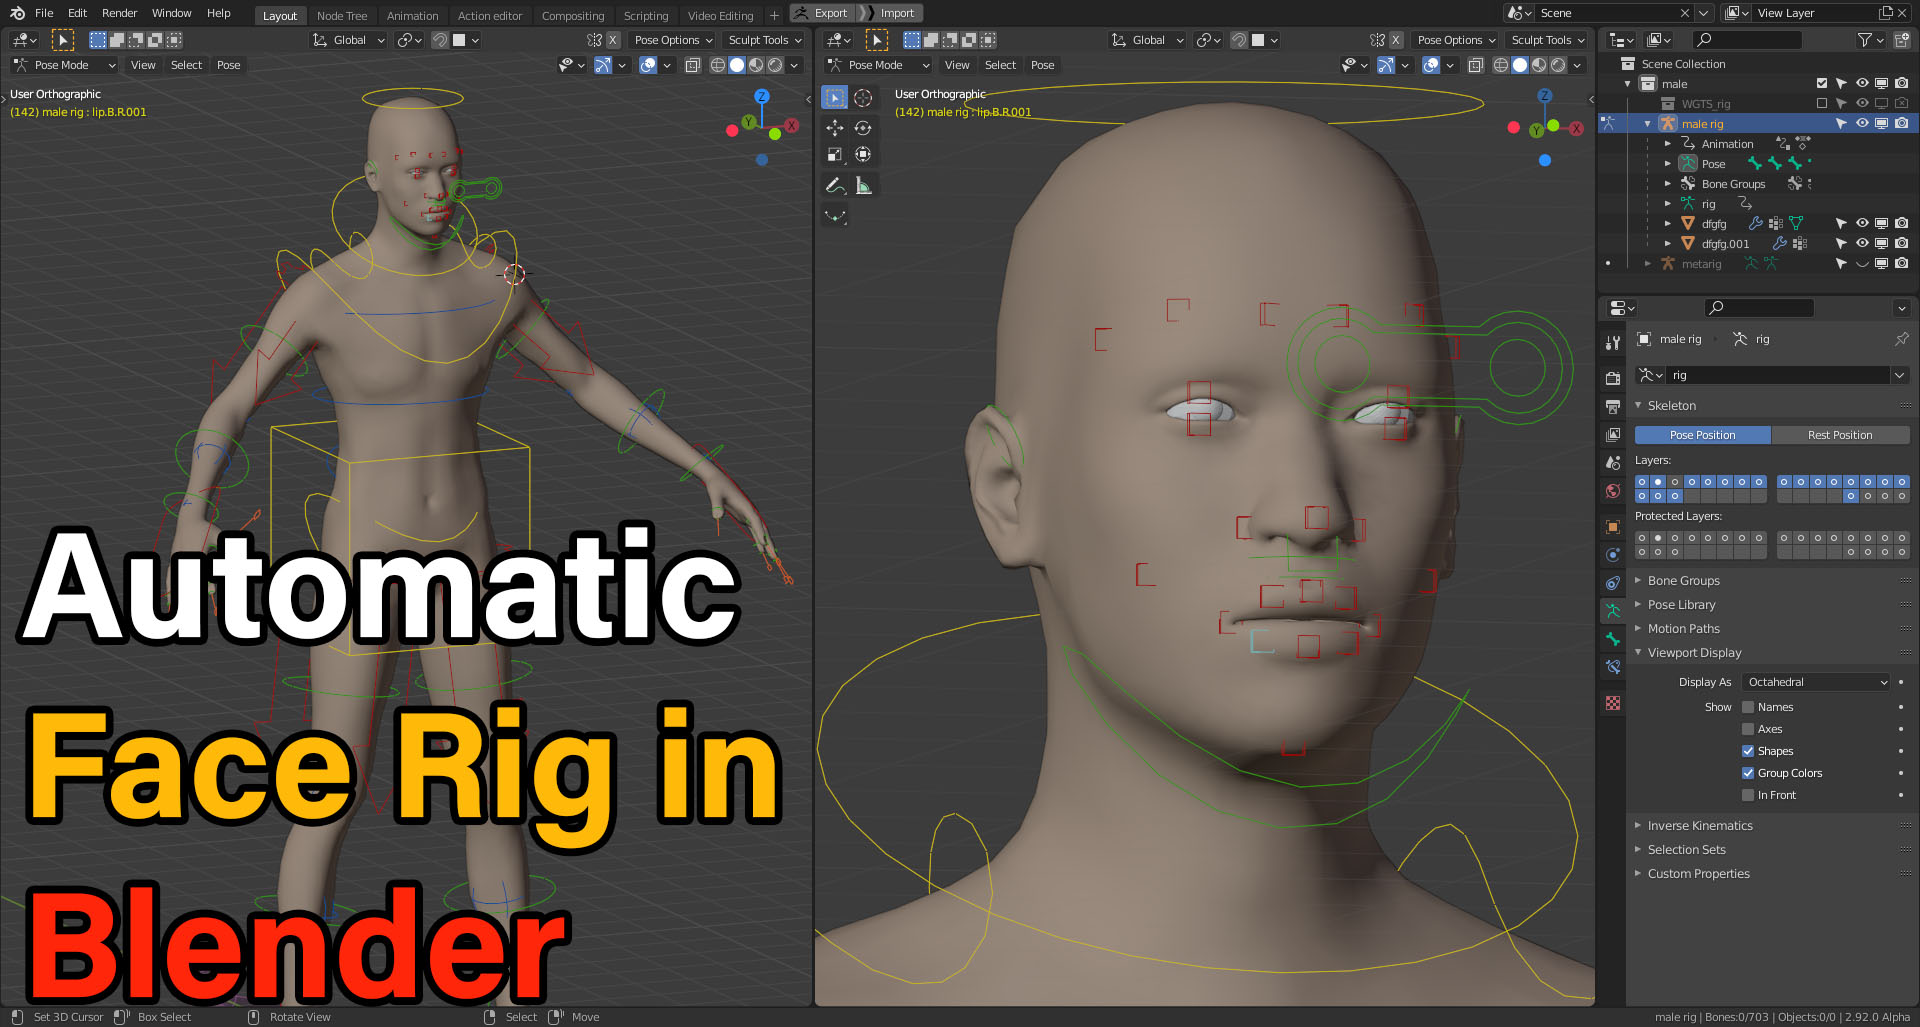This screenshot has height=1027, width=1920.
Task: Open the Scene properties tab
Action: [1612, 462]
